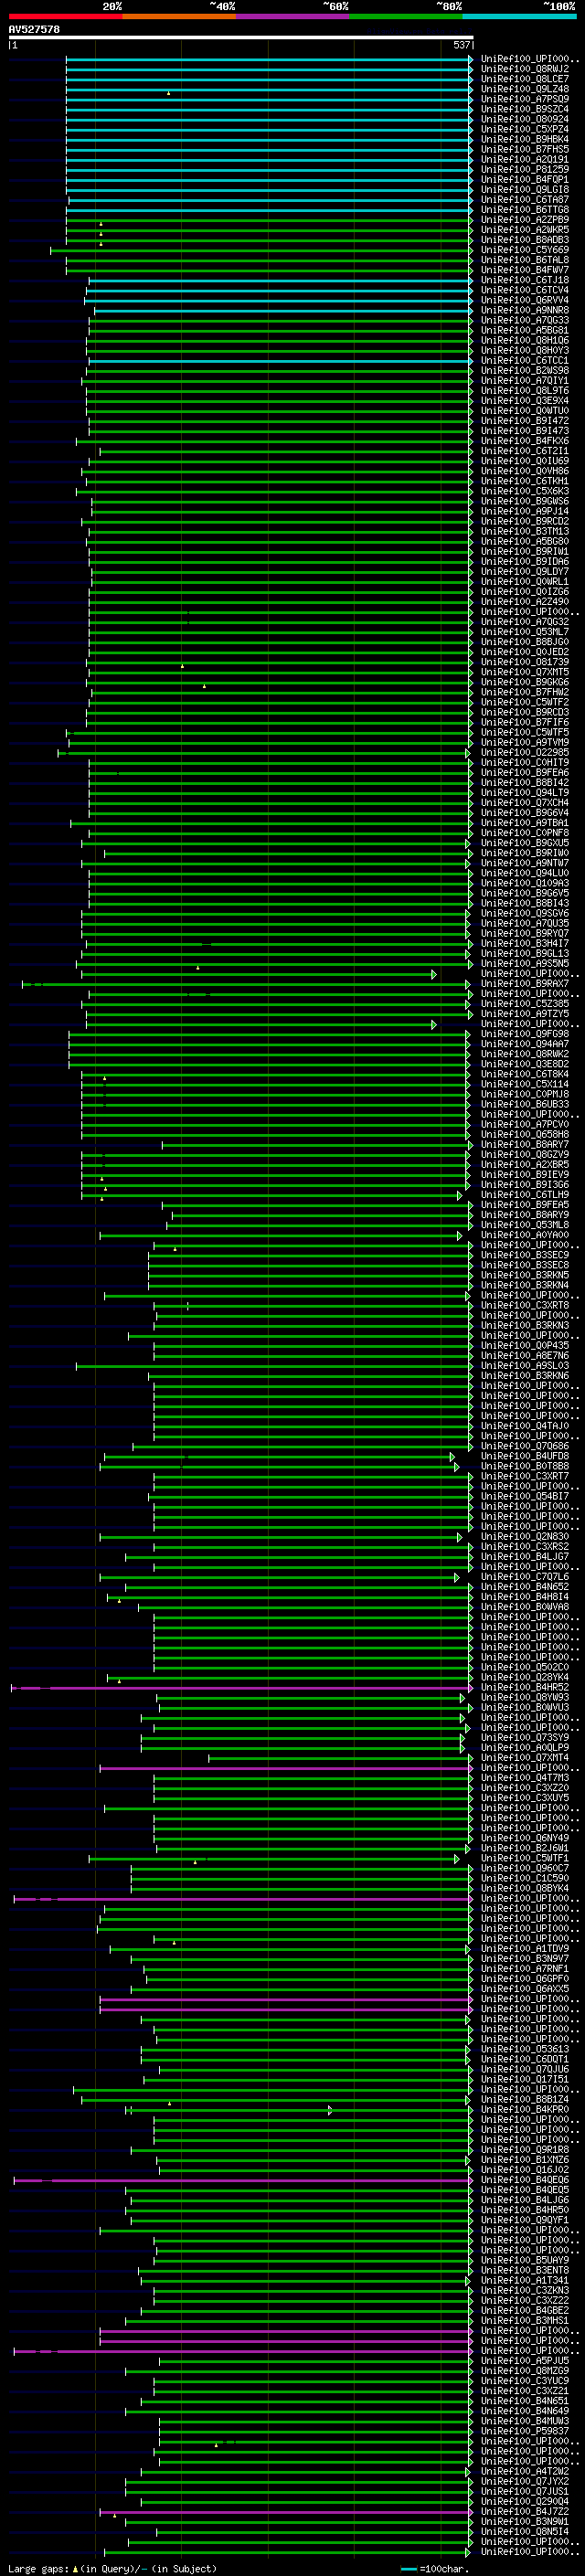Pick the subject UniRef100_B2WS98
Viewport: 585px width, 2576px height.
pyautogui.click(x=525, y=370)
